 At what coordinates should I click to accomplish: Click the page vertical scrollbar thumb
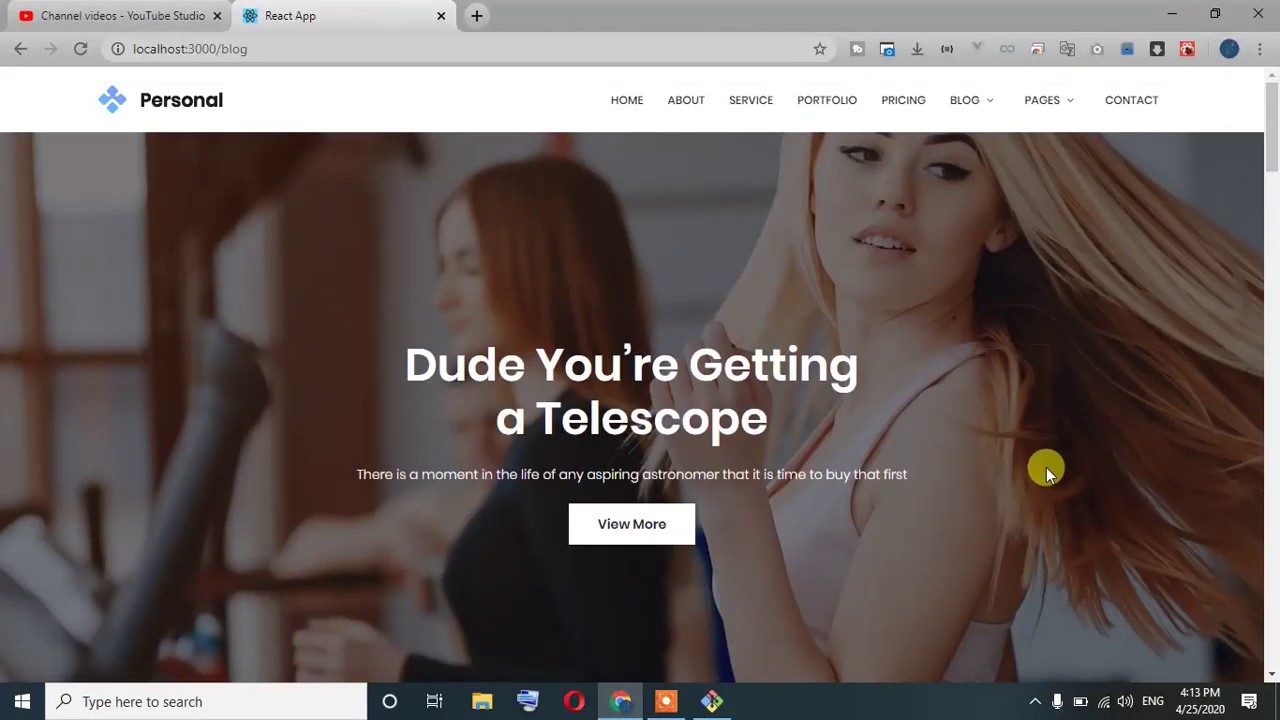(x=1272, y=127)
